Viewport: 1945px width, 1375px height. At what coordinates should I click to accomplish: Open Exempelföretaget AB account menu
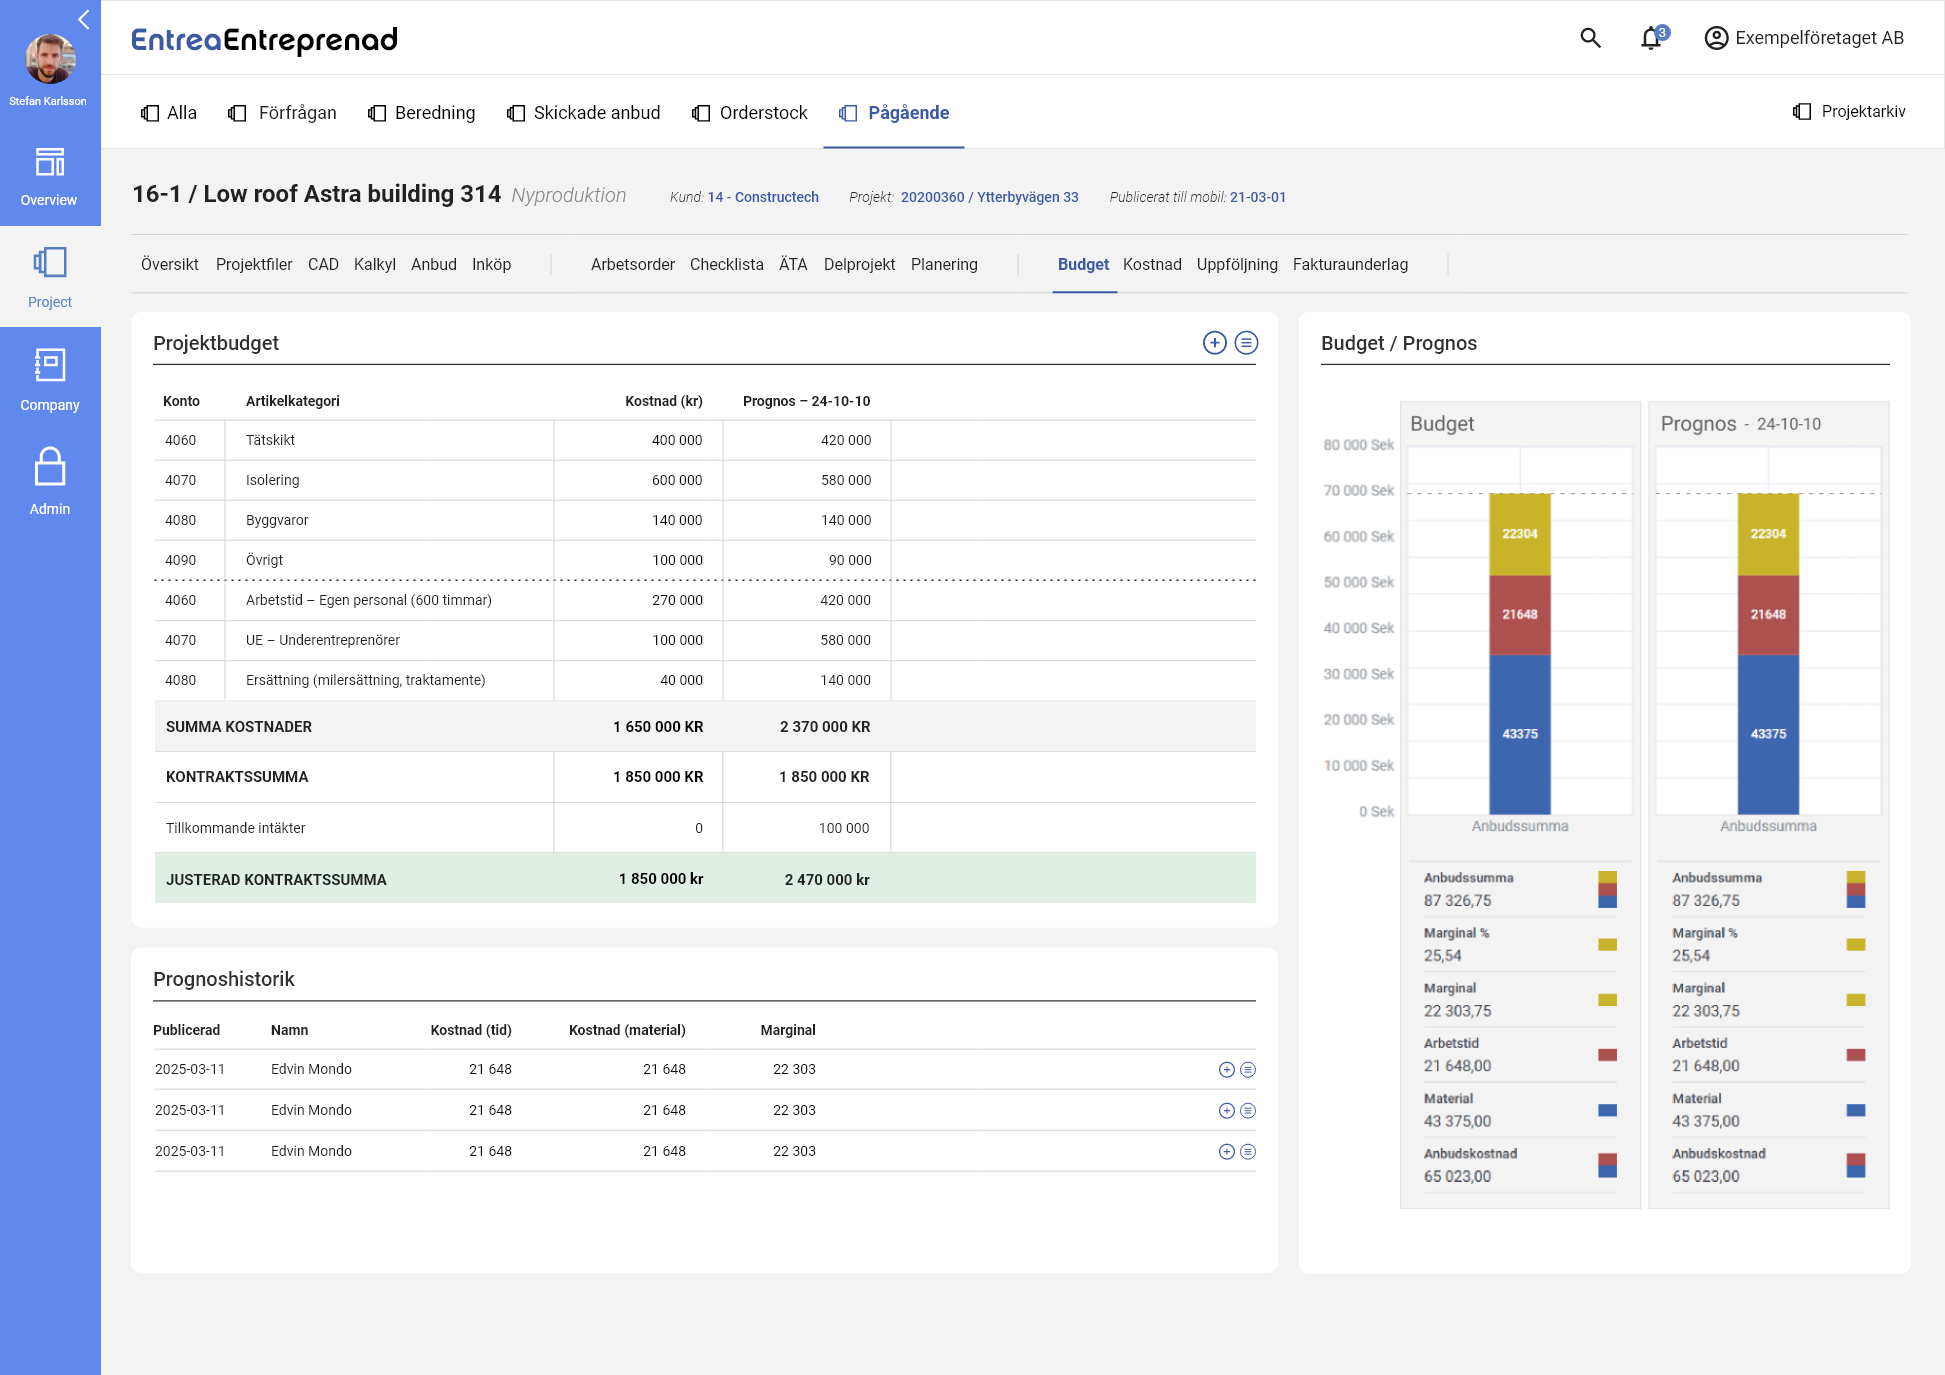pos(1804,38)
